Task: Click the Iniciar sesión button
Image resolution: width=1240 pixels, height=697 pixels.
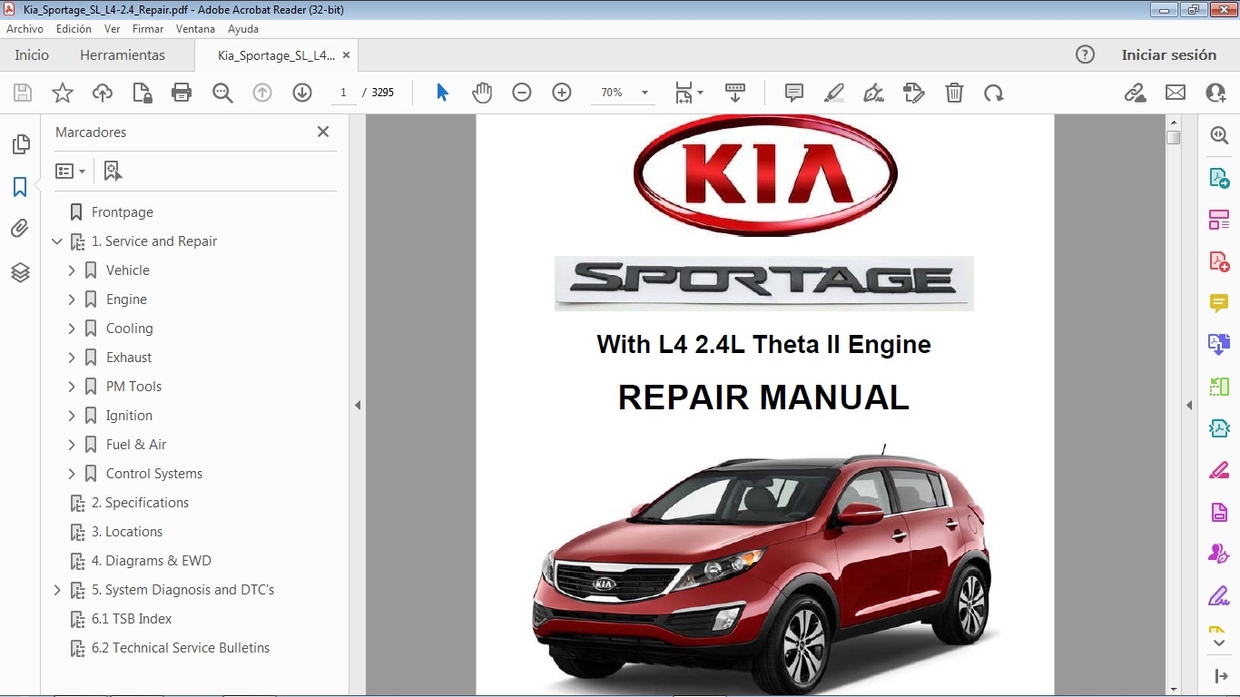Action: coord(1170,55)
